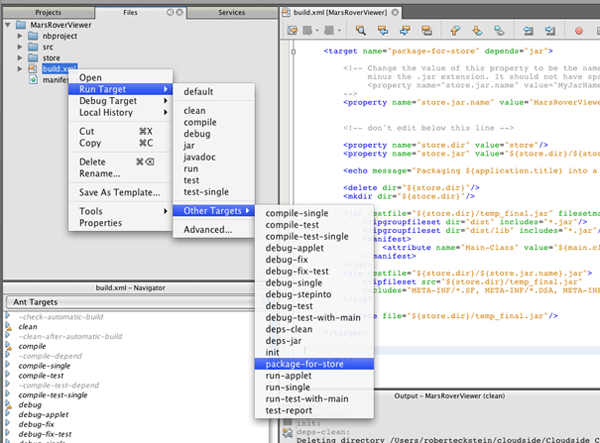The image size is (600, 443).
Task: Select the clean target in submenu
Action: [x=195, y=111]
